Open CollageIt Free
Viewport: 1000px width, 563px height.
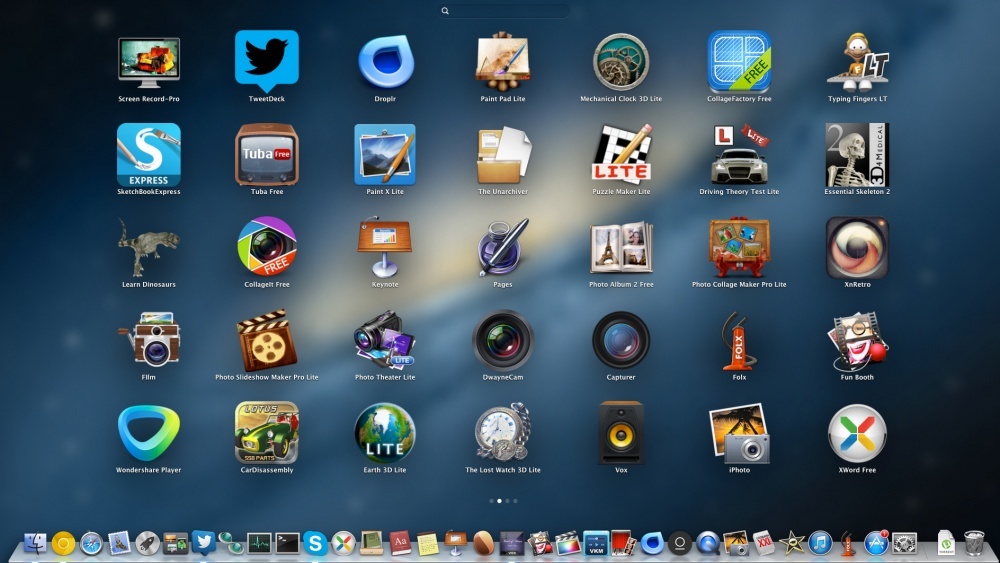(267, 247)
